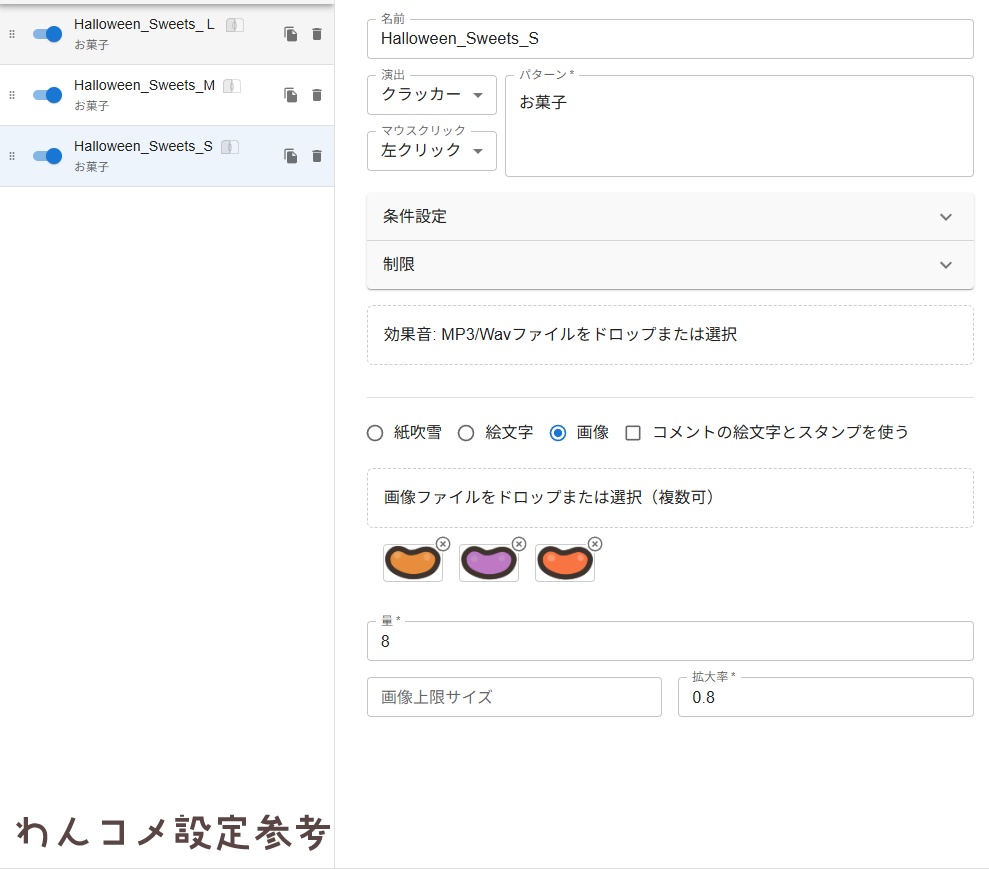Click the 効果音 MP3/Wav file select area
989x869 pixels.
(x=669, y=335)
